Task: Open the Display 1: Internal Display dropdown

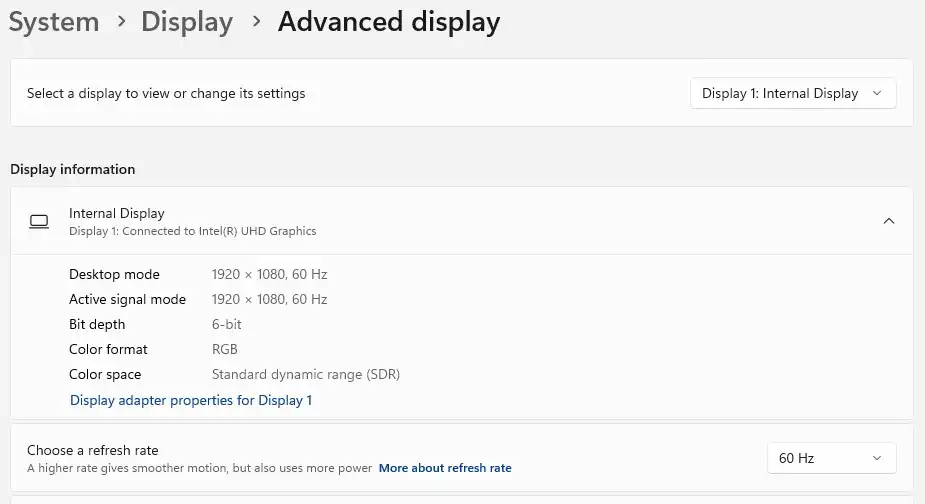Action: pyautogui.click(x=792, y=93)
